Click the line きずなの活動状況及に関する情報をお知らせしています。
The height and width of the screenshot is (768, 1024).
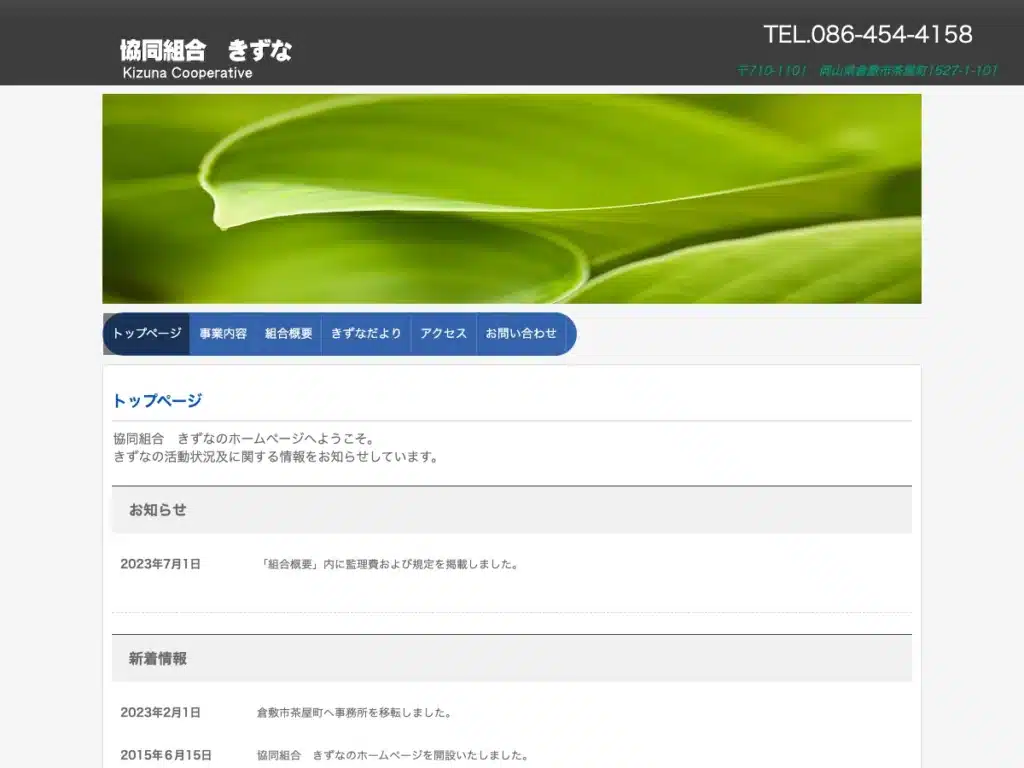pyautogui.click(x=276, y=456)
